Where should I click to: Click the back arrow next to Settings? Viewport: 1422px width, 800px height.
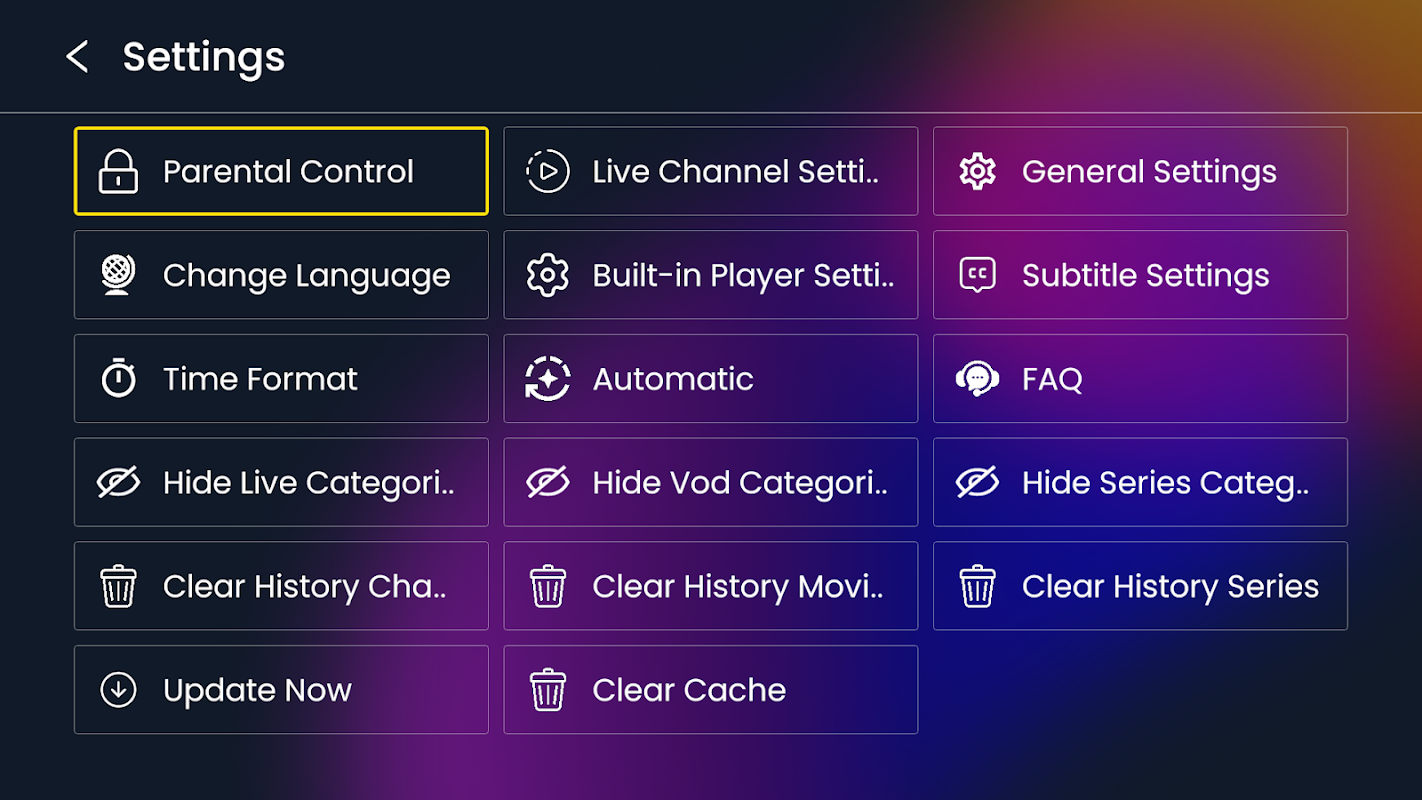[x=77, y=57]
